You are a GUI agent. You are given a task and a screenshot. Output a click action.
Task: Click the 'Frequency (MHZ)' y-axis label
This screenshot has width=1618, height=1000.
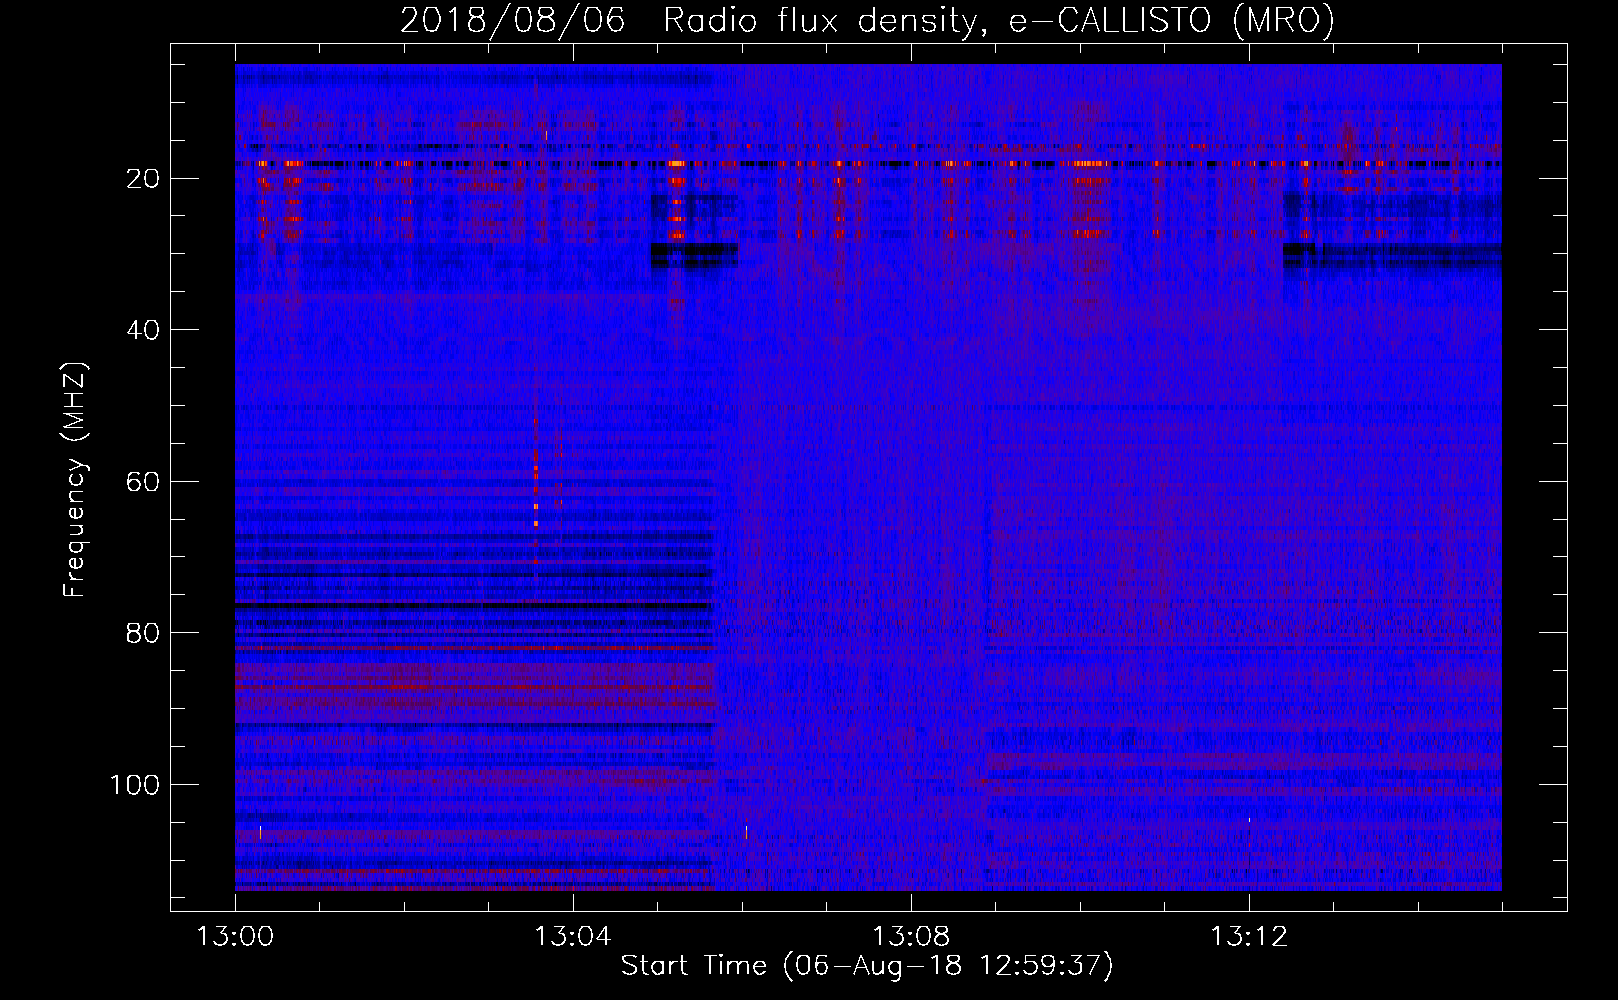[x=75, y=480]
